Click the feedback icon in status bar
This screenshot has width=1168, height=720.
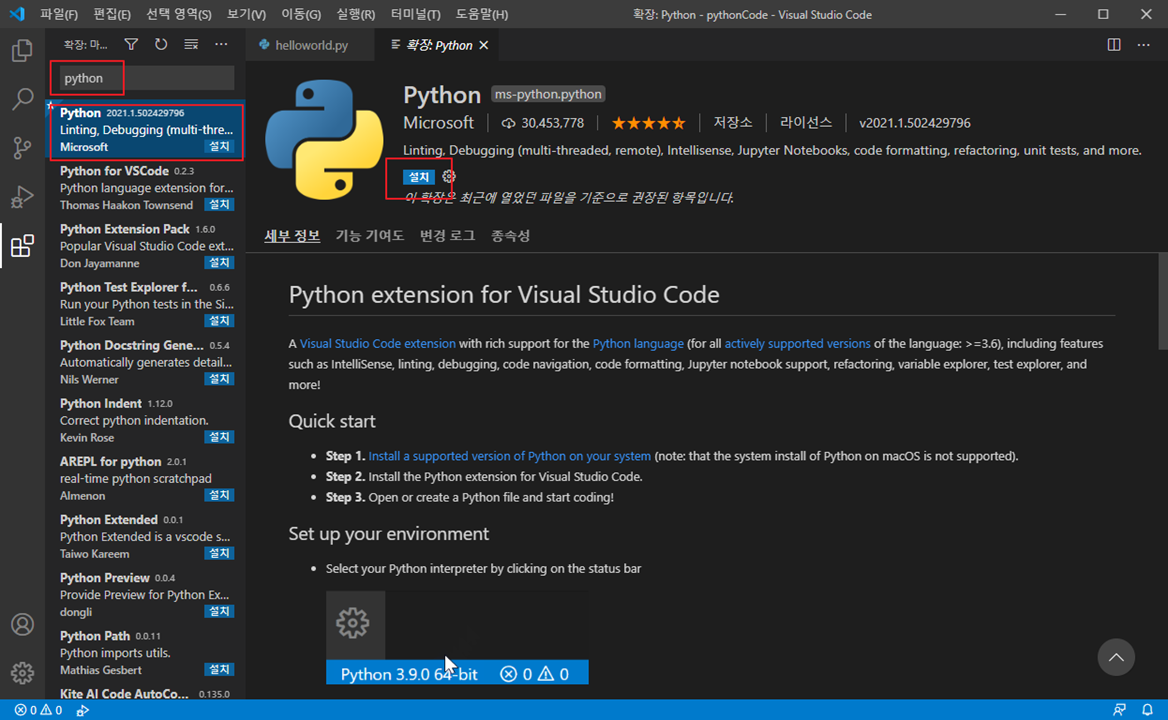coord(1119,710)
